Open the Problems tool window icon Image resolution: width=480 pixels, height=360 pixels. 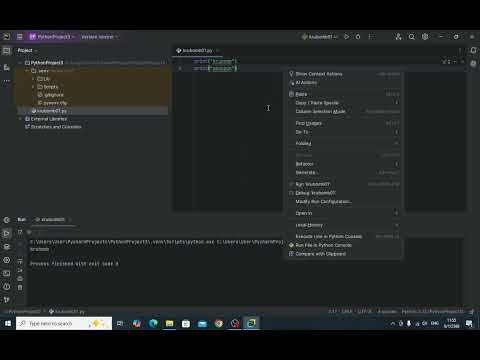click(7, 287)
